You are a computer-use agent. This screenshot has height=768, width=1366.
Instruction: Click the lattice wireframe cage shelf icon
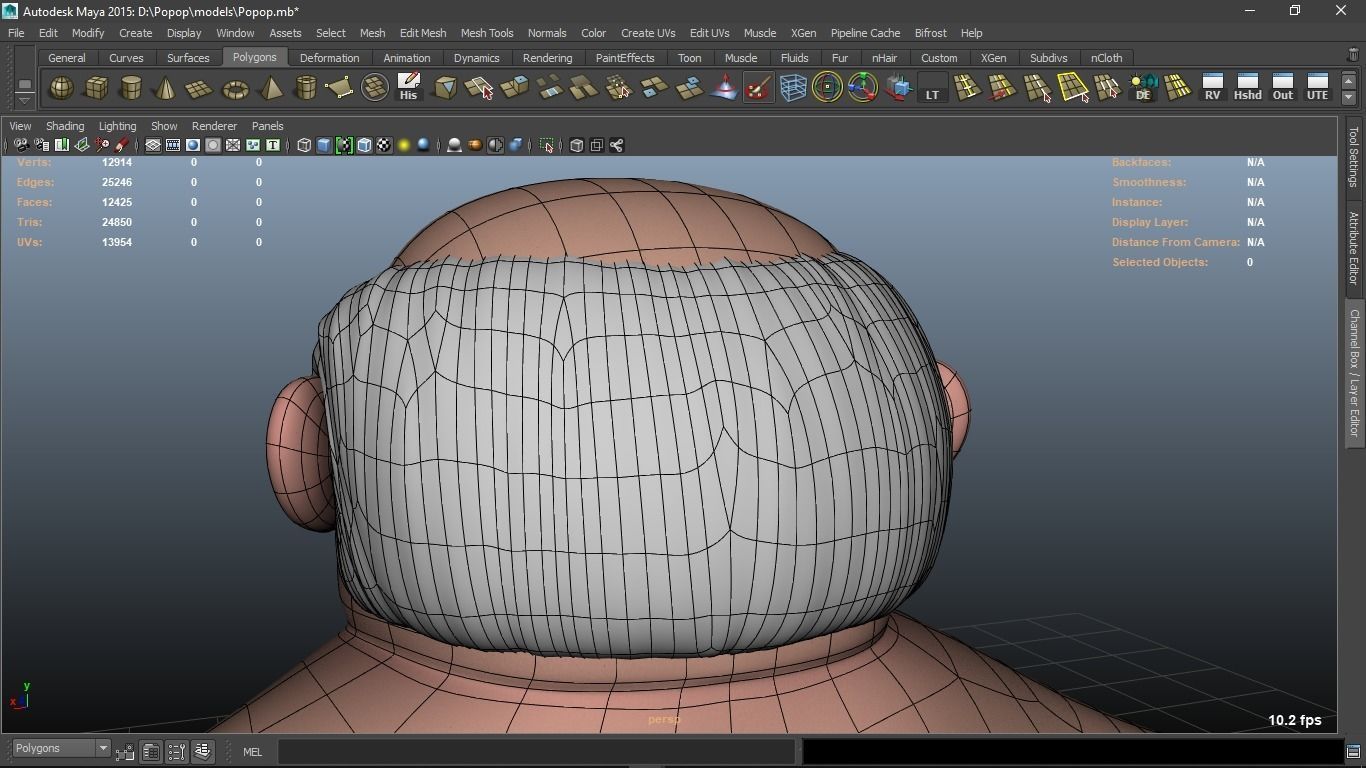click(x=793, y=88)
